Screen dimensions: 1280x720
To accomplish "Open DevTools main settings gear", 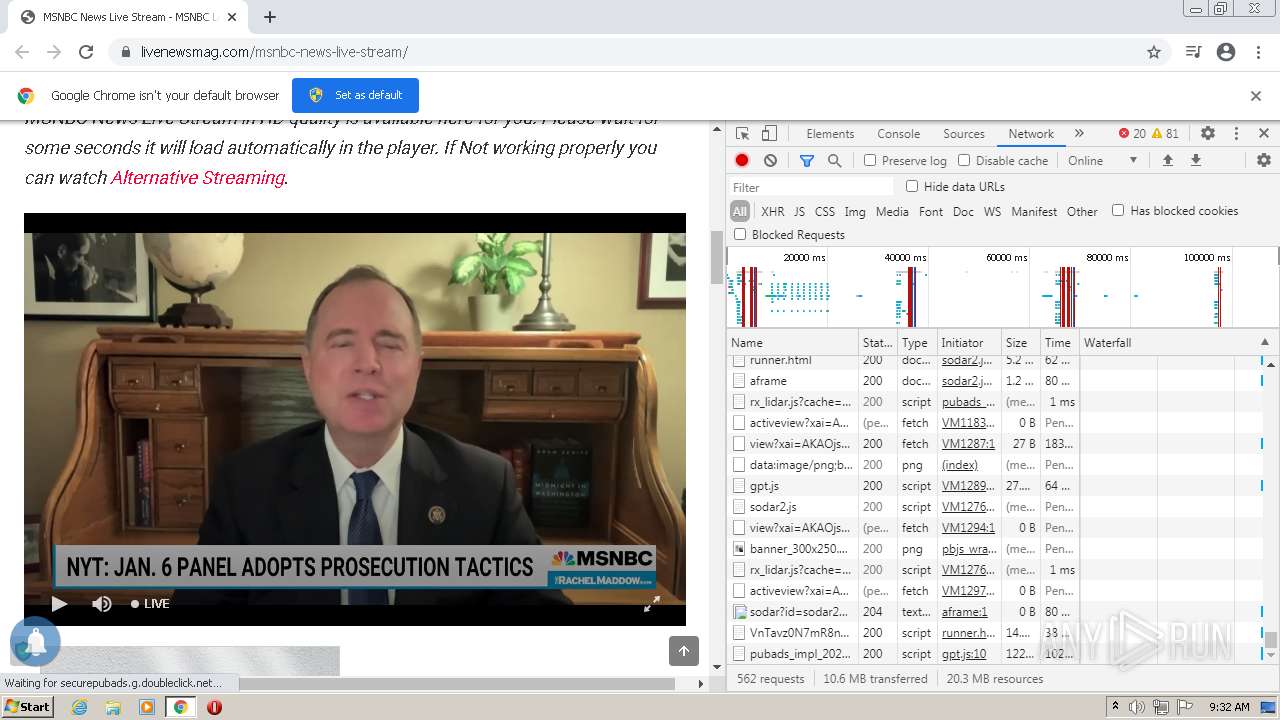I will (x=1208, y=133).
